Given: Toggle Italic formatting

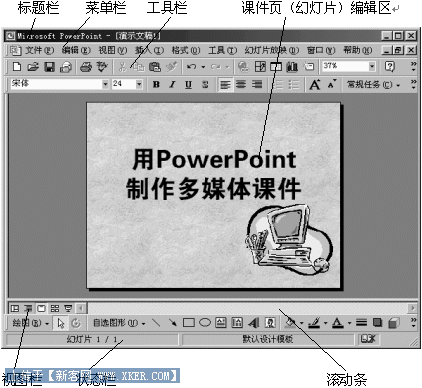Looking at the screenshot, I should pyautogui.click(x=172, y=85).
